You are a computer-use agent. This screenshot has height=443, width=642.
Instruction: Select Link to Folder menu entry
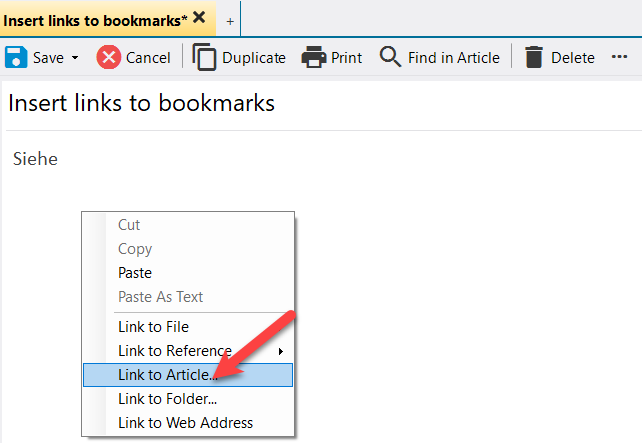pyautogui.click(x=167, y=398)
